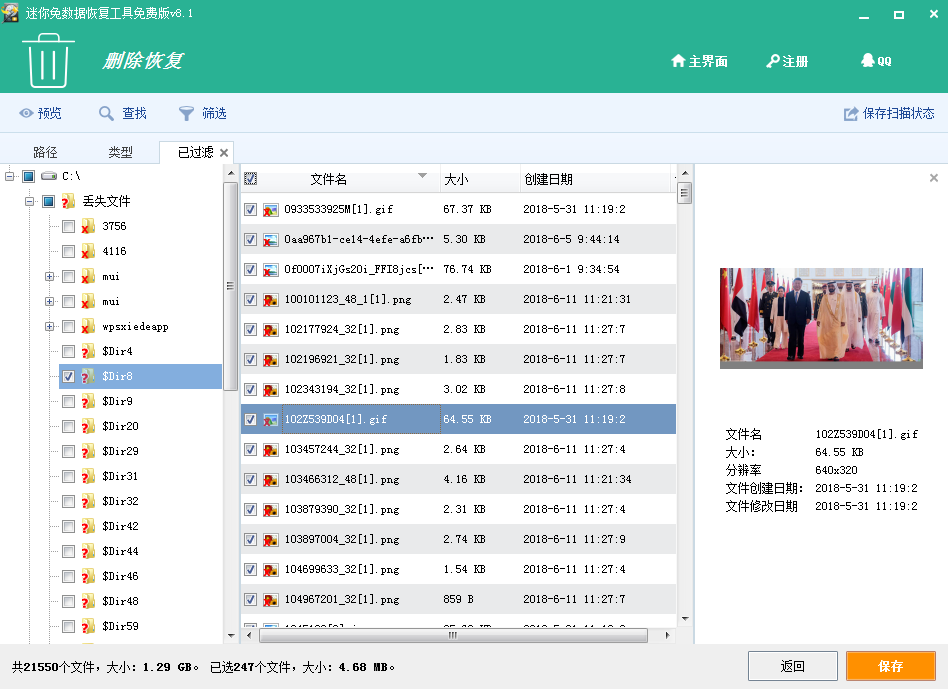Open QQ contact icon

(x=868, y=60)
